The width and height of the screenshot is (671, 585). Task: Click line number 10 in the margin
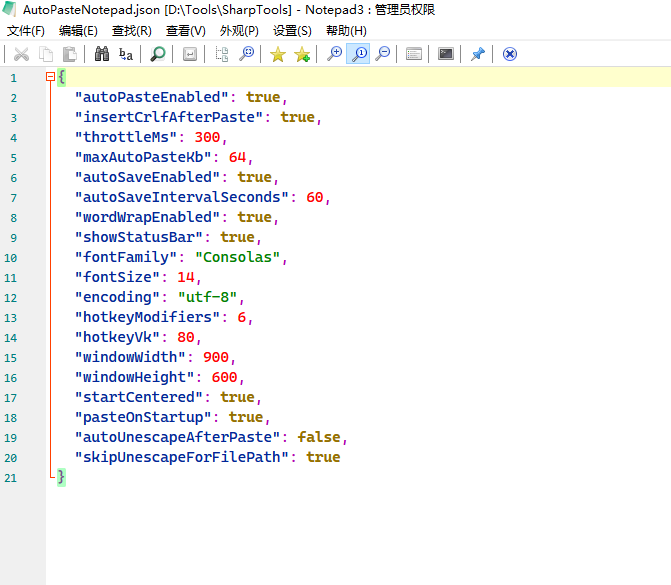(11, 258)
